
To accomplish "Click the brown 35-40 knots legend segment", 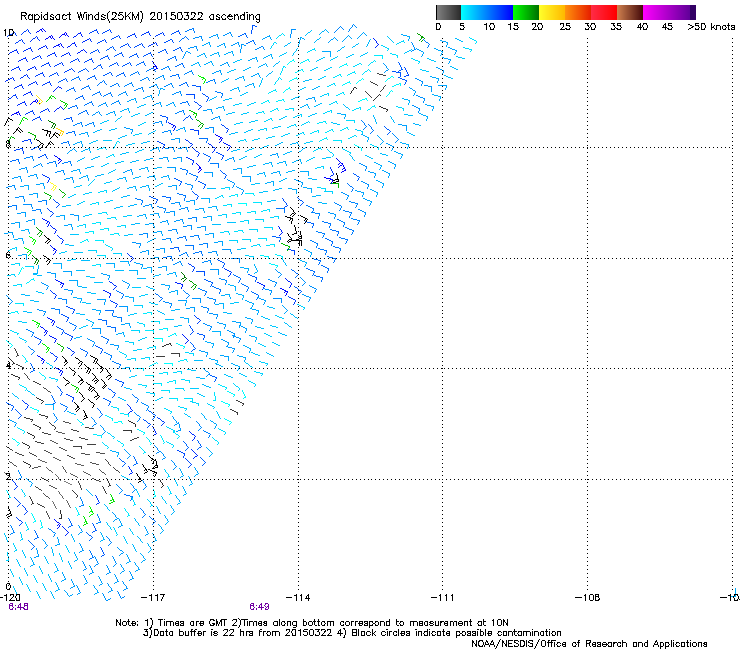I will [630, 12].
